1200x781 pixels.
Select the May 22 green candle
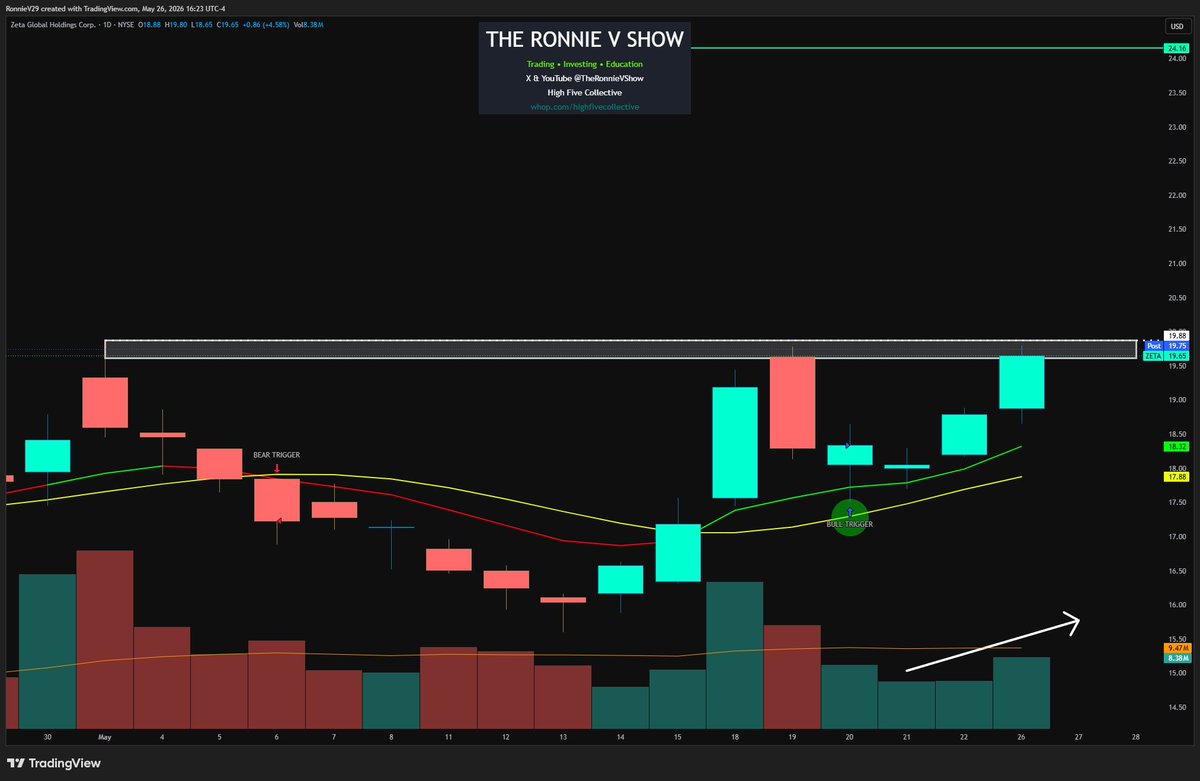point(964,435)
